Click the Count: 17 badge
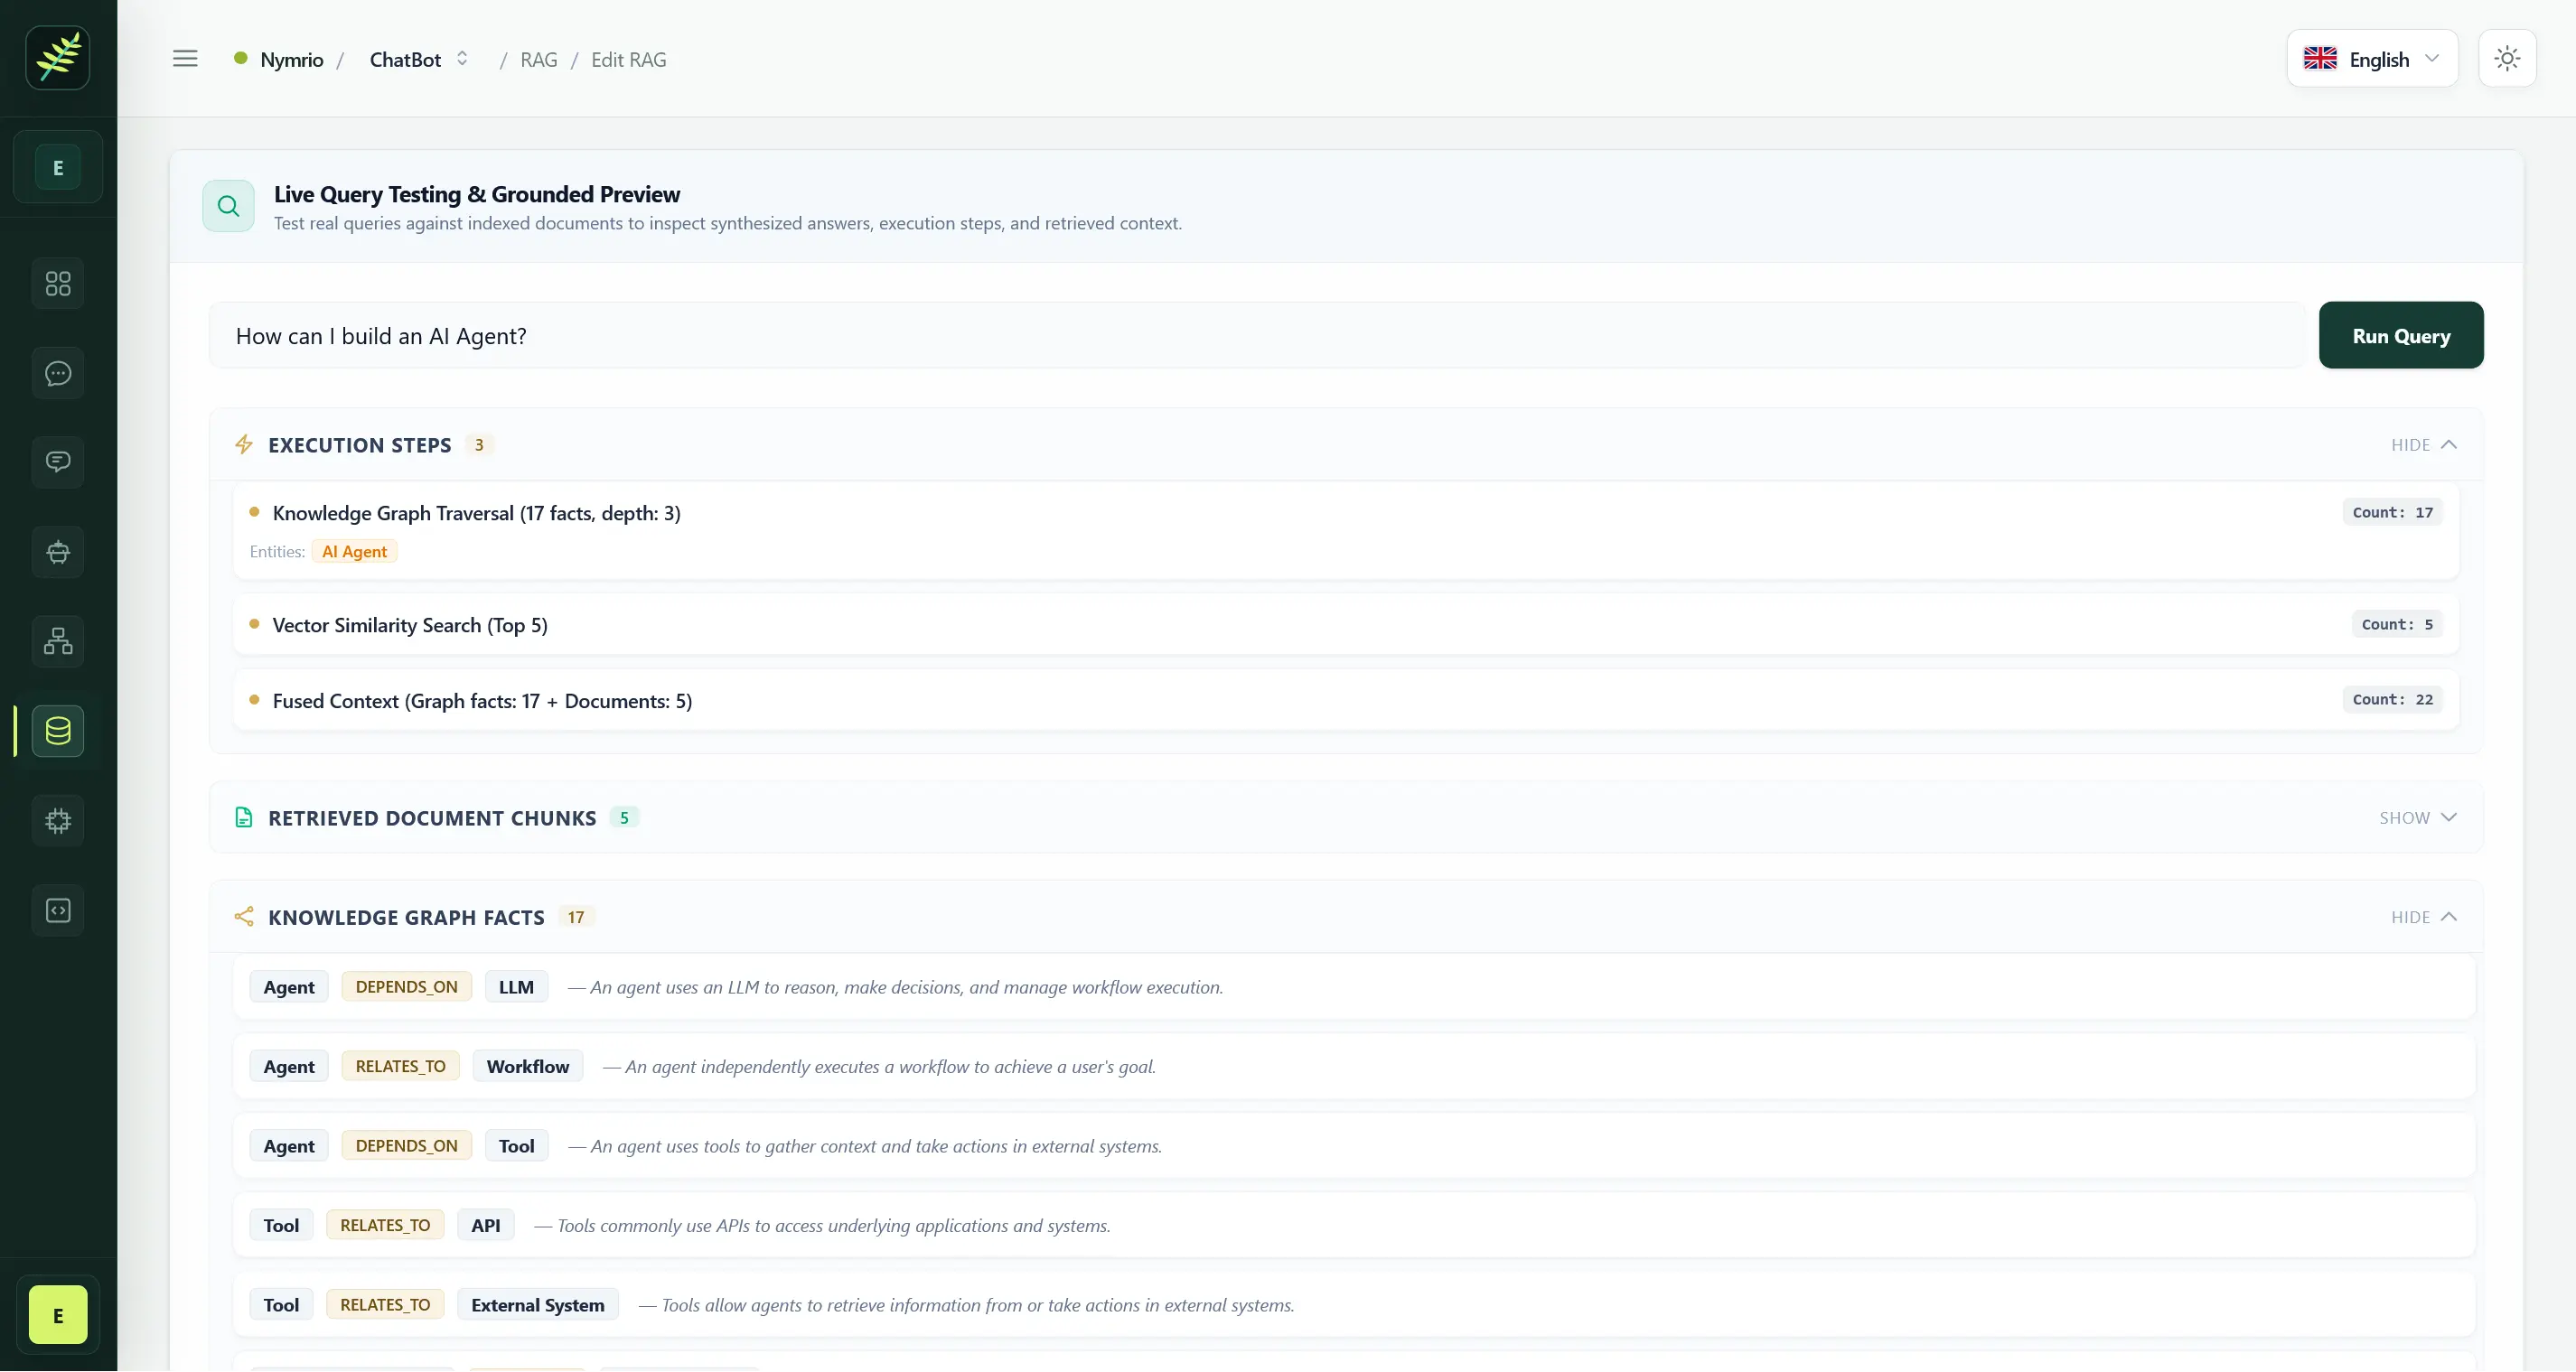The height and width of the screenshot is (1372, 2576). [2392, 513]
